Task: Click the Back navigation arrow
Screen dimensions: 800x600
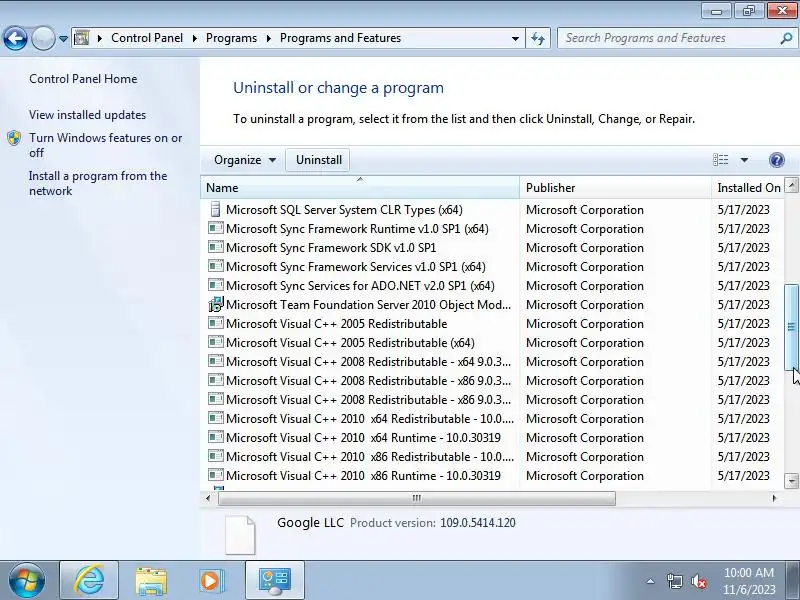Action: click(15, 38)
